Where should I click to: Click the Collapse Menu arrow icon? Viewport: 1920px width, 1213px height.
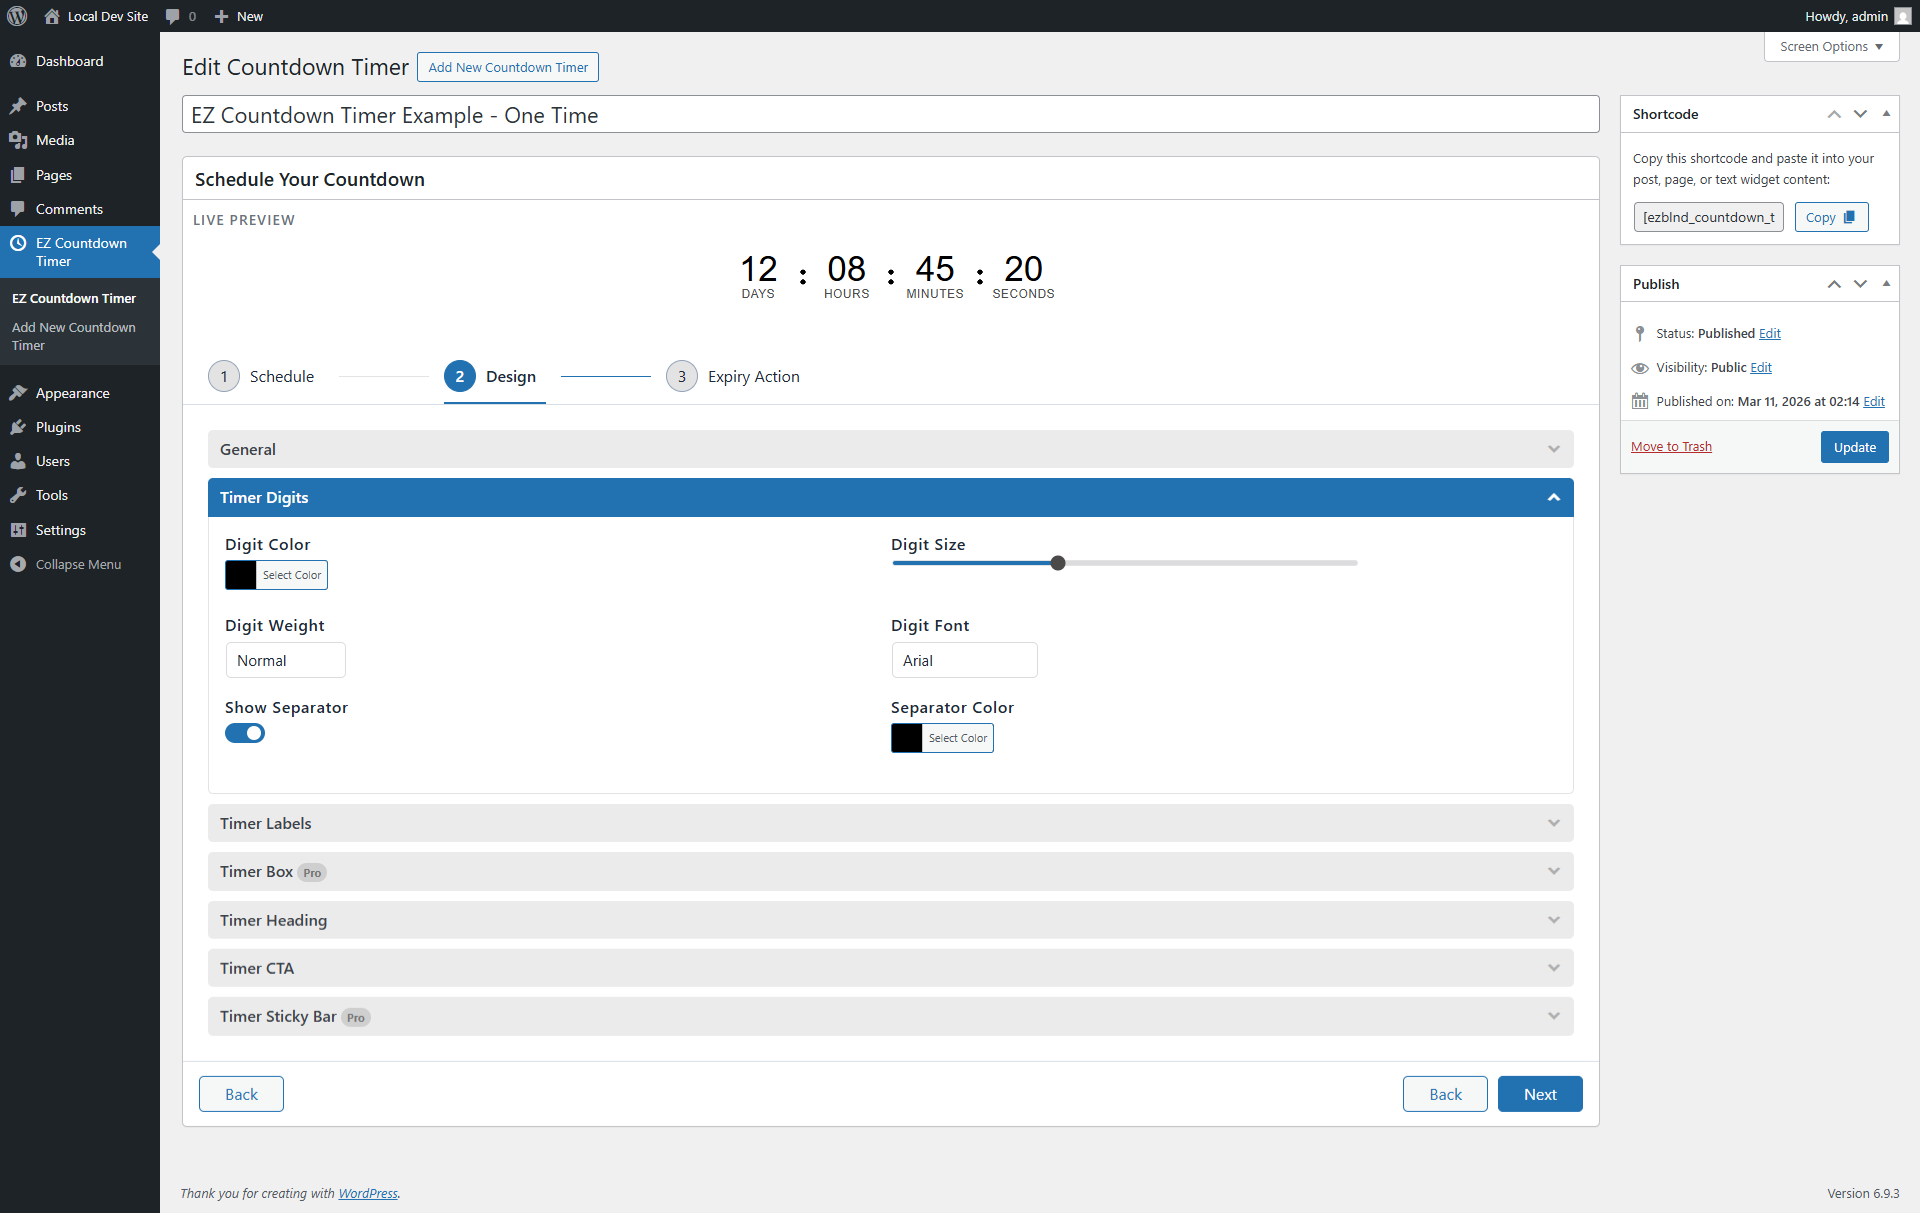pos(18,564)
